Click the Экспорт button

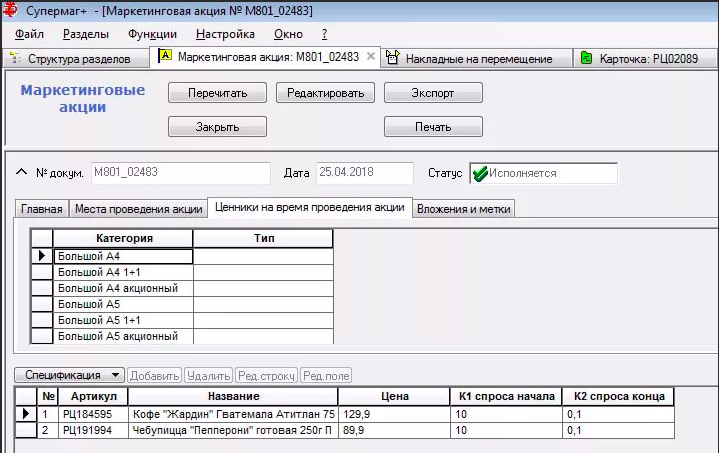pos(433,93)
